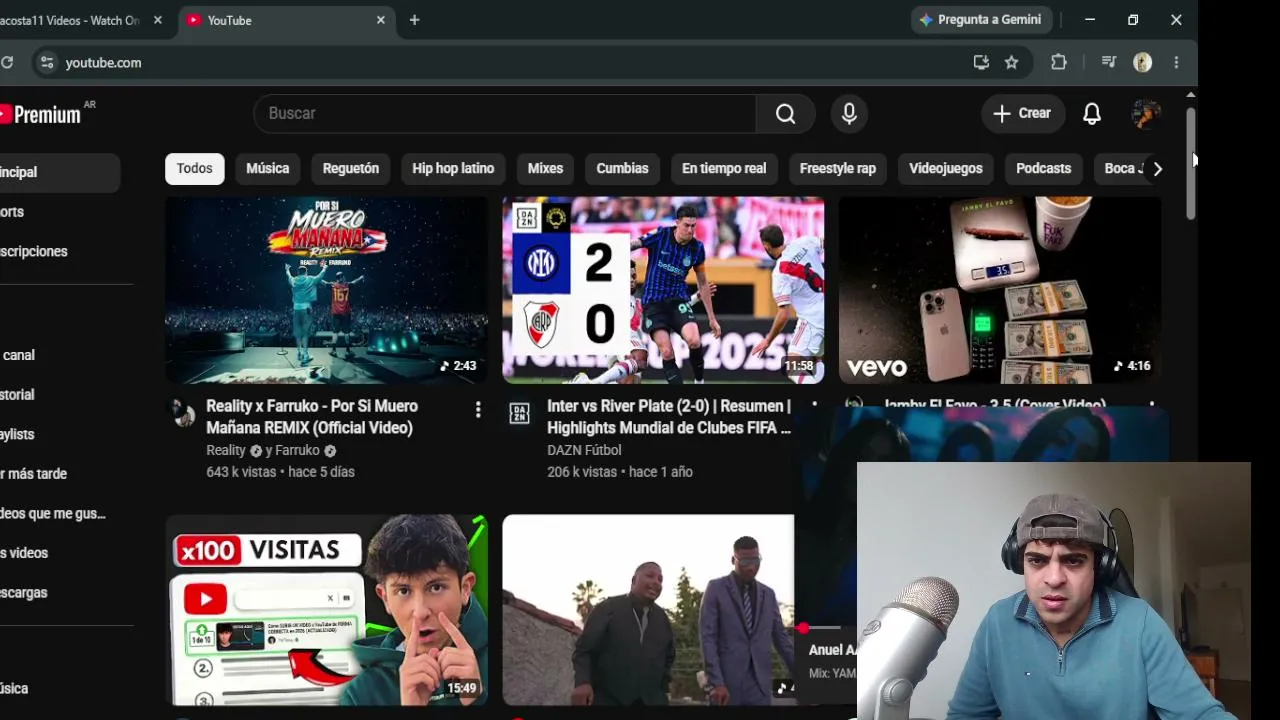The height and width of the screenshot is (720, 1280).
Task: Select the Música filter chip
Action: [x=268, y=169]
